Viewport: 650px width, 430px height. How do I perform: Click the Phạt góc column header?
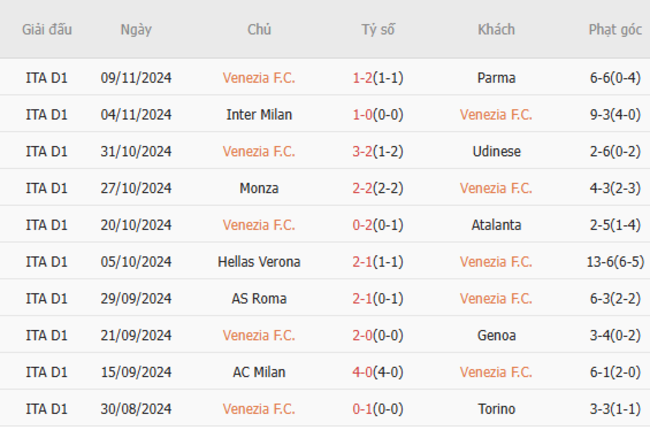pyautogui.click(x=615, y=30)
